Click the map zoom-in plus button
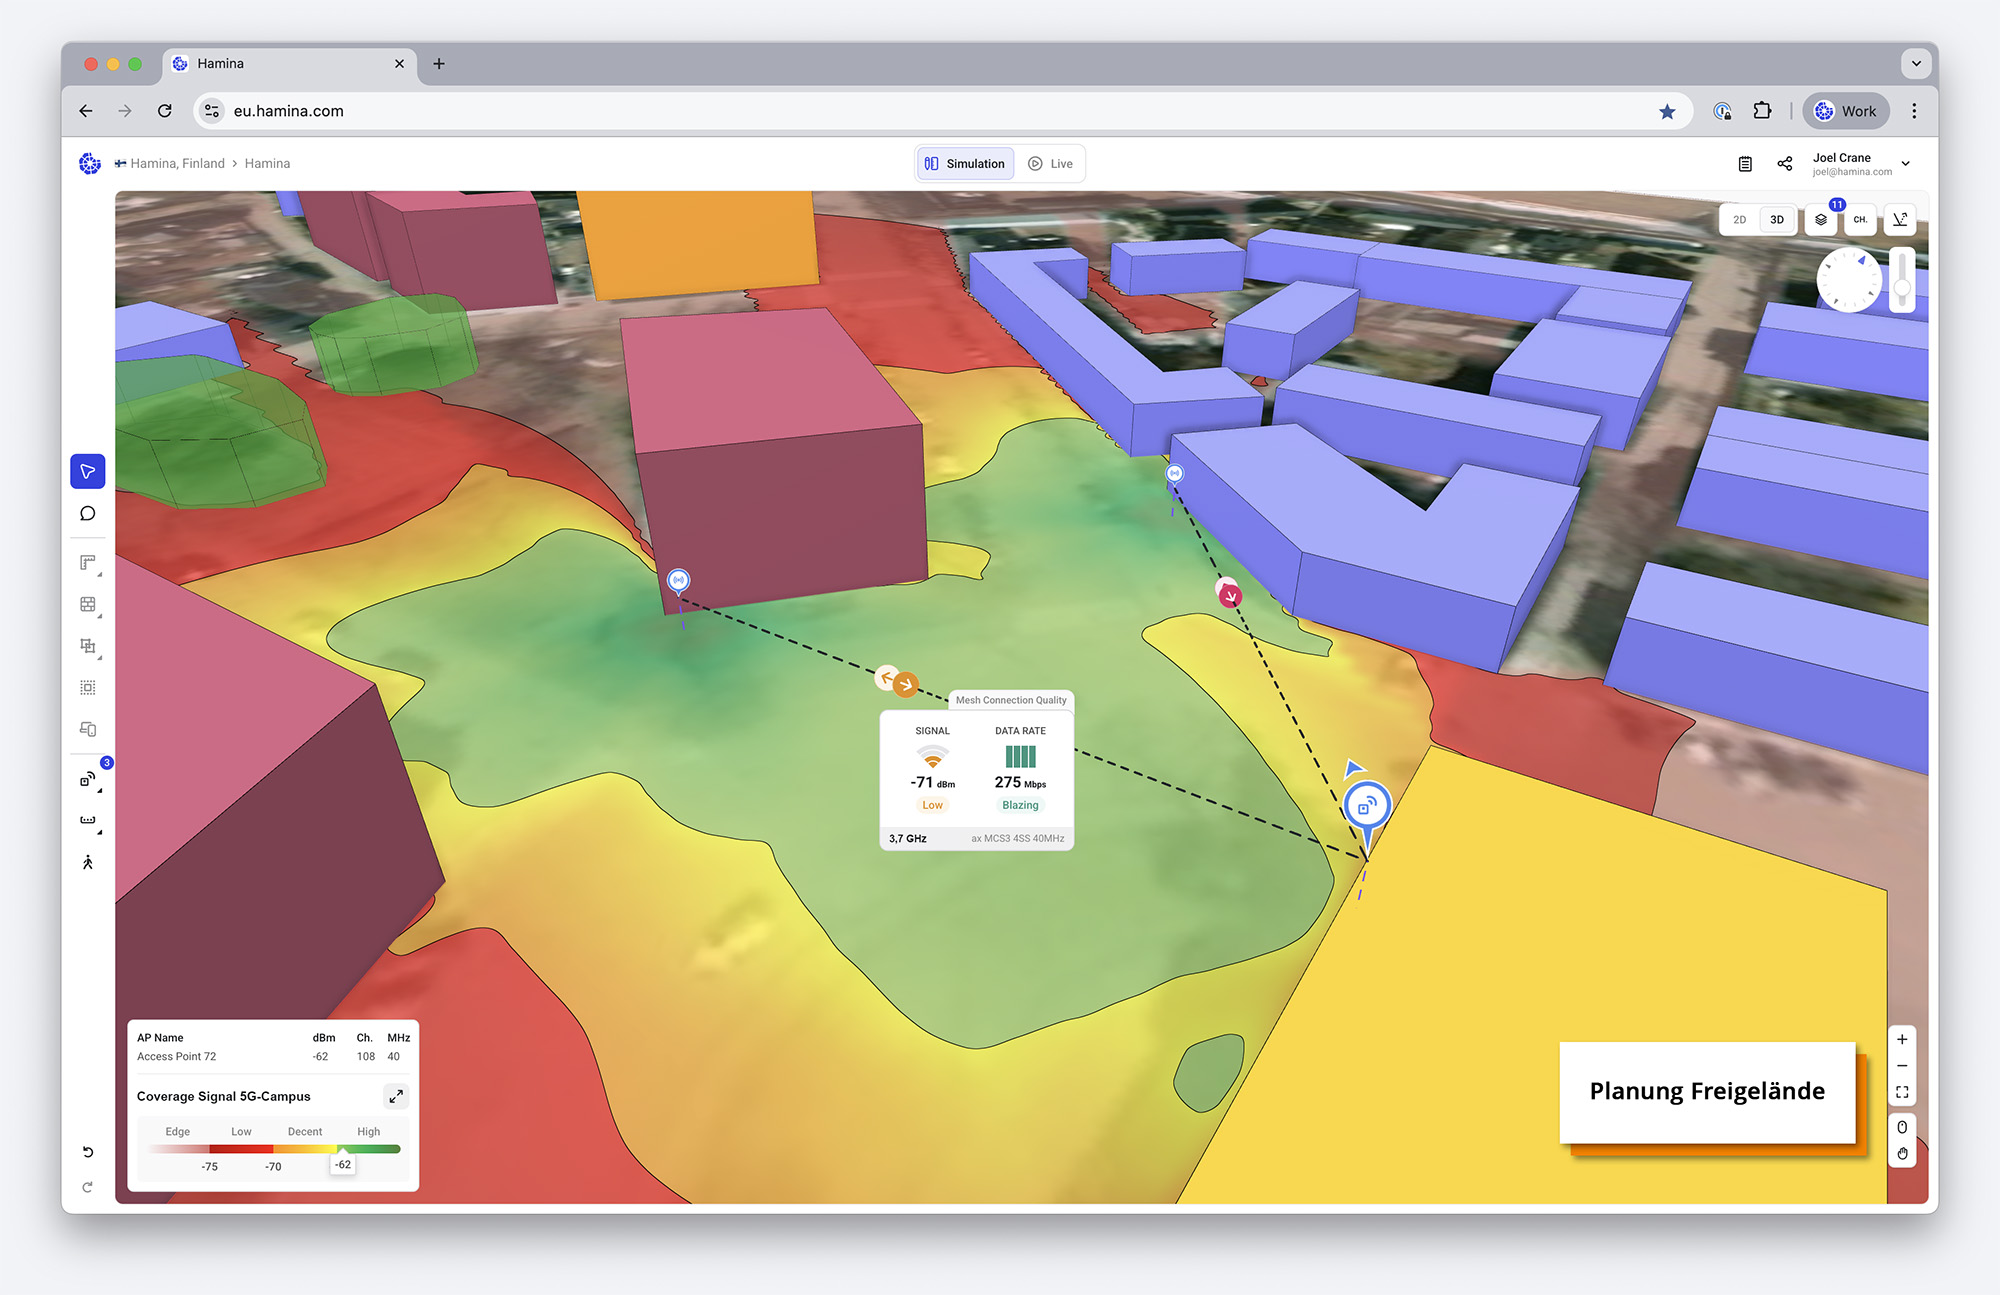The height and width of the screenshot is (1295, 2000). tap(1902, 1039)
